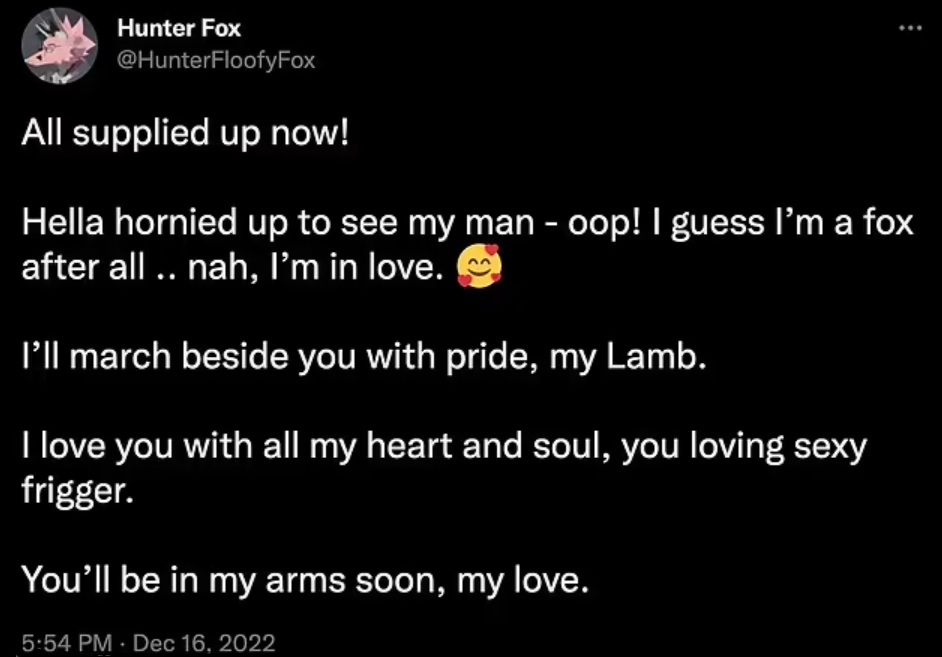Click the "All supplied up now!" line

[x=187, y=134]
